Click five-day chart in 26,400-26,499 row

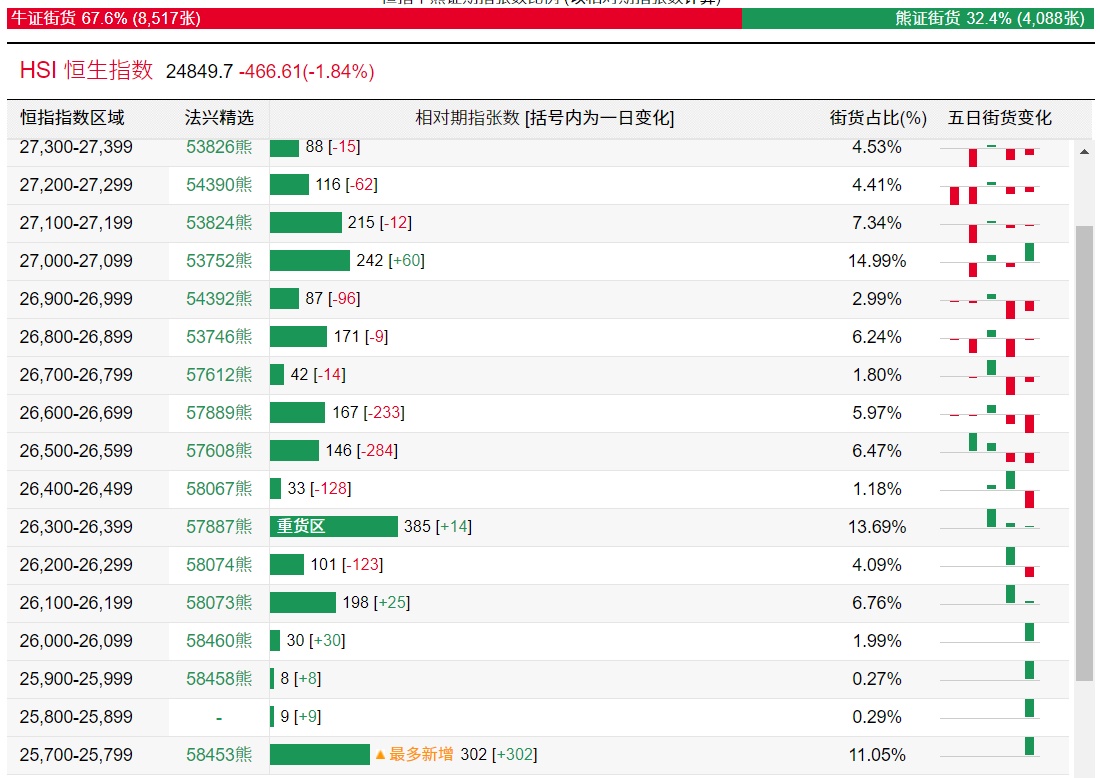tap(990, 488)
